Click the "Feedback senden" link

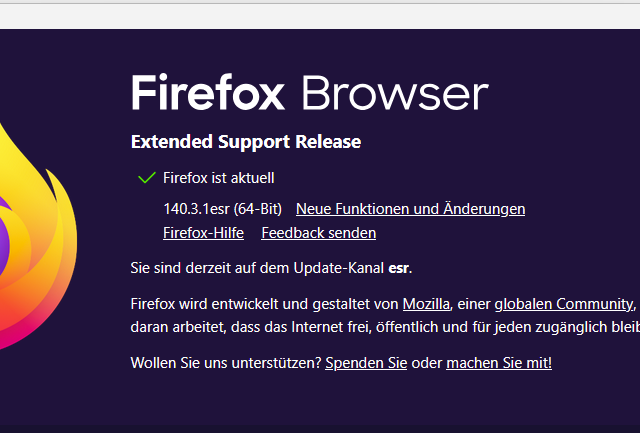coord(318,233)
